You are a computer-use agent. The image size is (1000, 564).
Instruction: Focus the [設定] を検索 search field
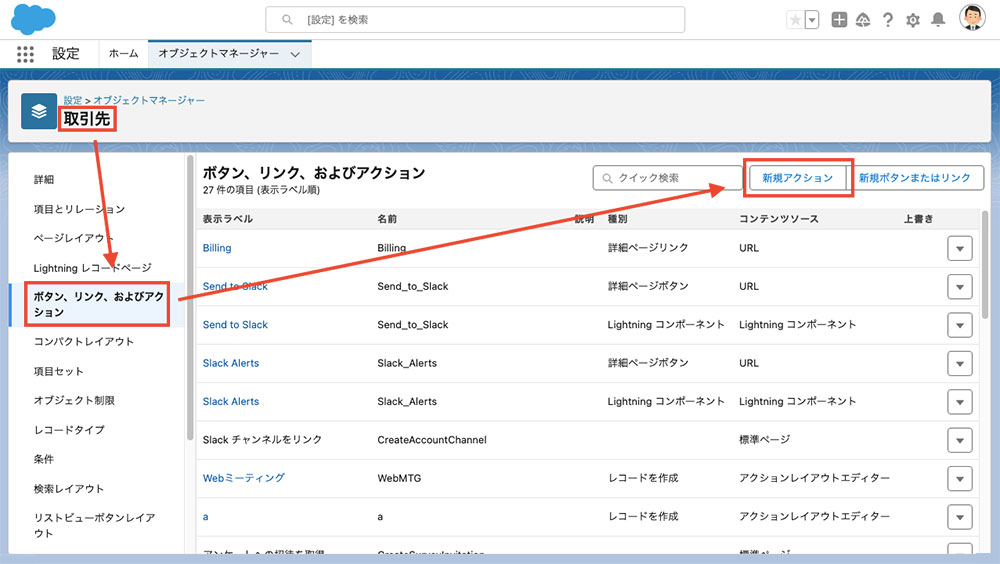pyautogui.click(x=475, y=20)
